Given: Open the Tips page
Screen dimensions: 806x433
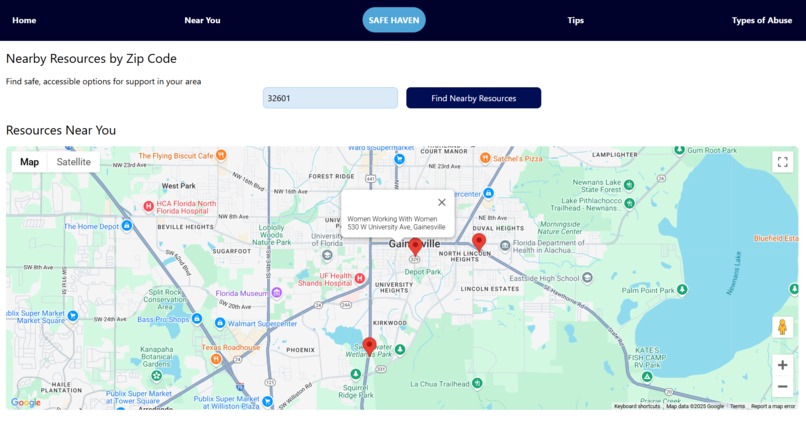Looking at the screenshot, I should [575, 21].
